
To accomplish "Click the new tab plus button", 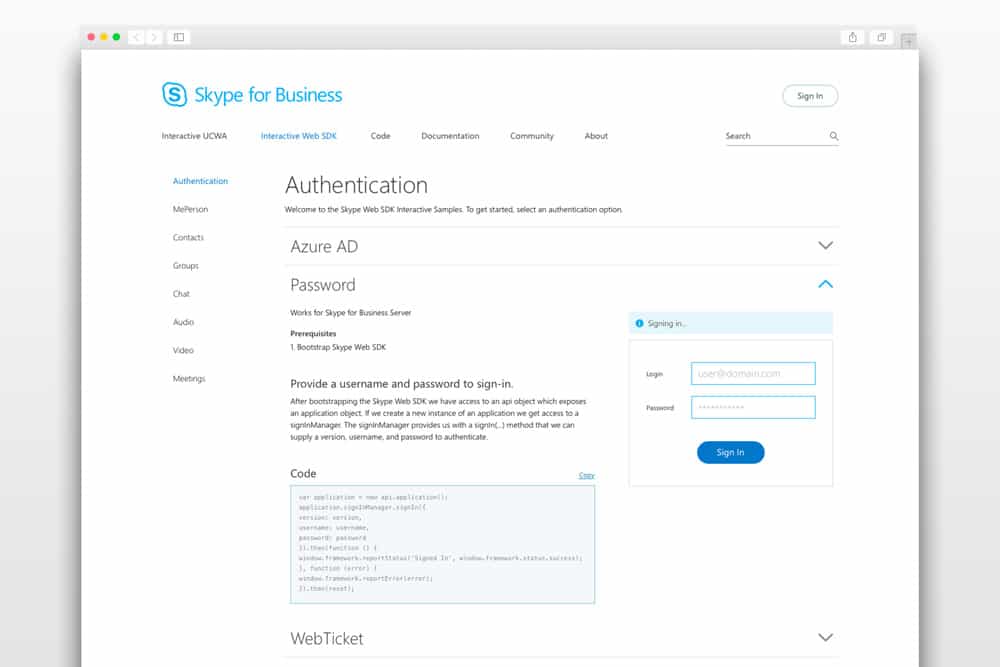I will pyautogui.click(x=908, y=41).
